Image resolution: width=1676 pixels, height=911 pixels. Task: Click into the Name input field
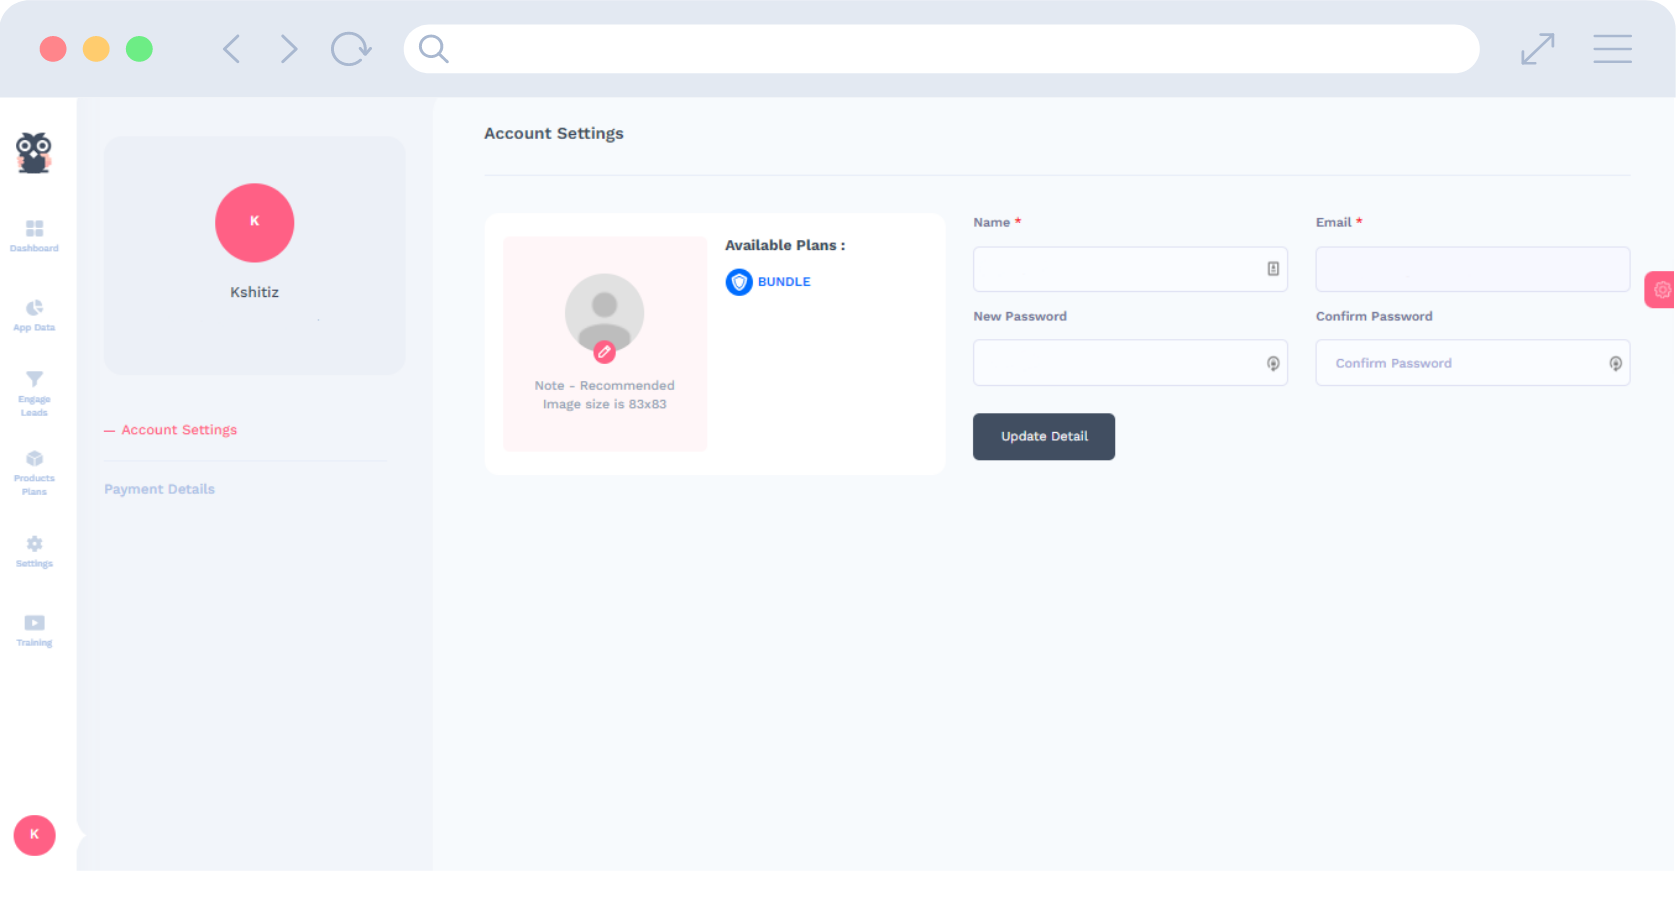(1115, 269)
